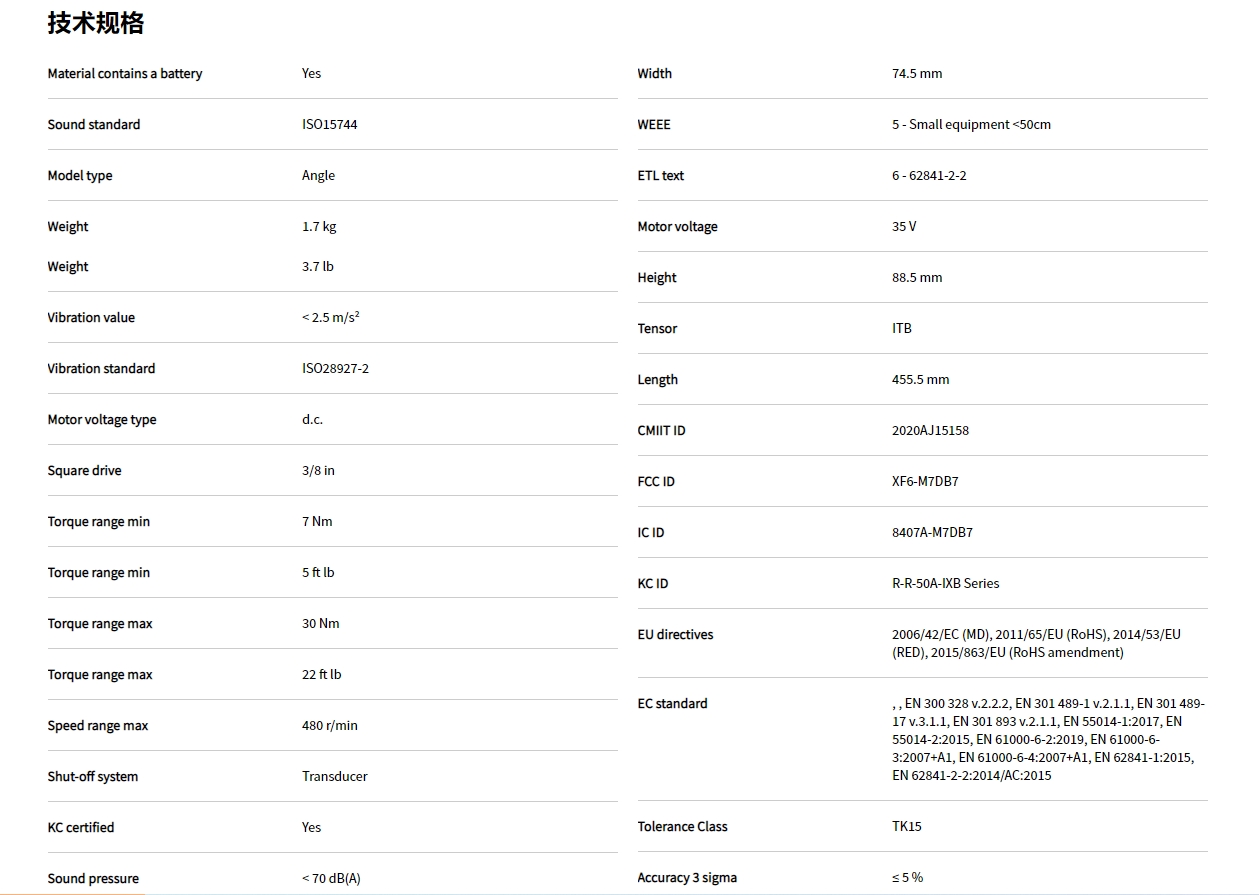This screenshot has height=895, width=1259.
Task: Click the 3.7 lb weight value
Action: click(x=318, y=267)
